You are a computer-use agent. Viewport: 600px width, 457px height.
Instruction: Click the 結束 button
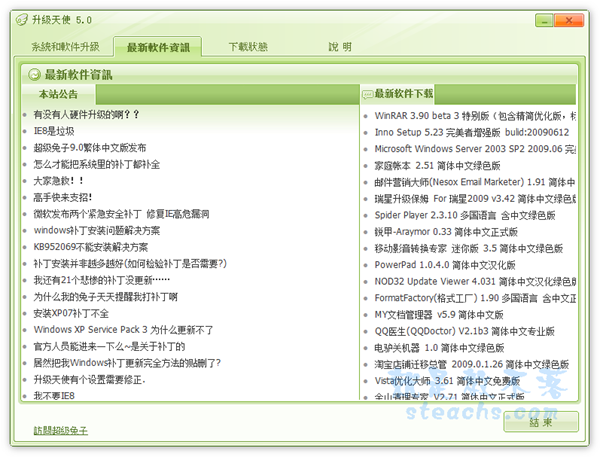pyautogui.click(x=541, y=422)
